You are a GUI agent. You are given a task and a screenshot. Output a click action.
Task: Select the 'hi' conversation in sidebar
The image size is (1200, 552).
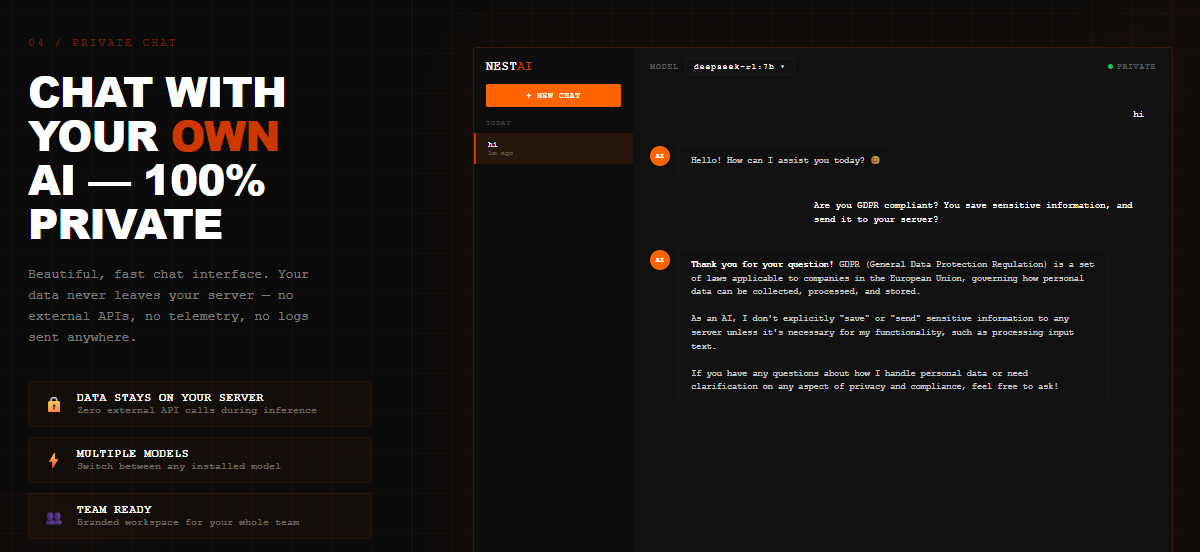coord(553,148)
